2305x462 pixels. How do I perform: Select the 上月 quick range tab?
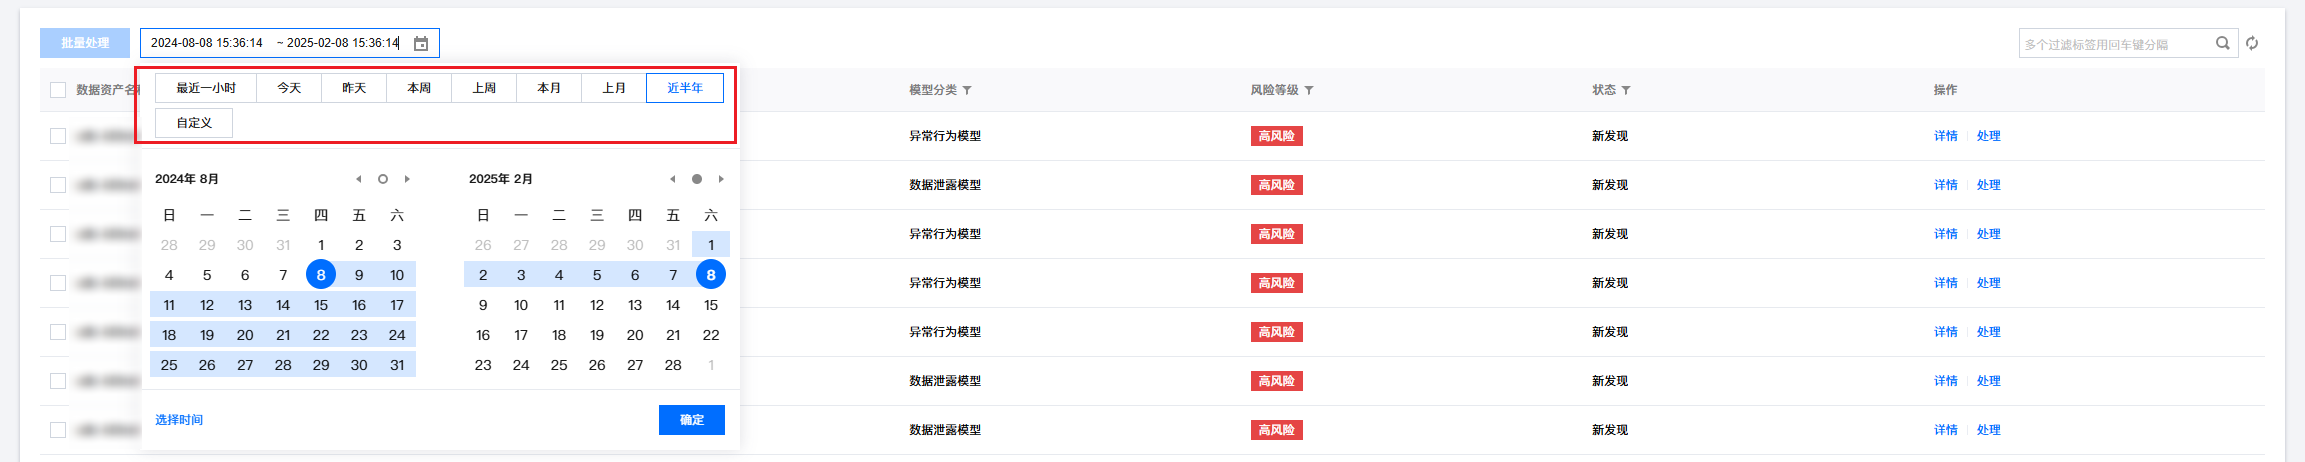tap(614, 88)
